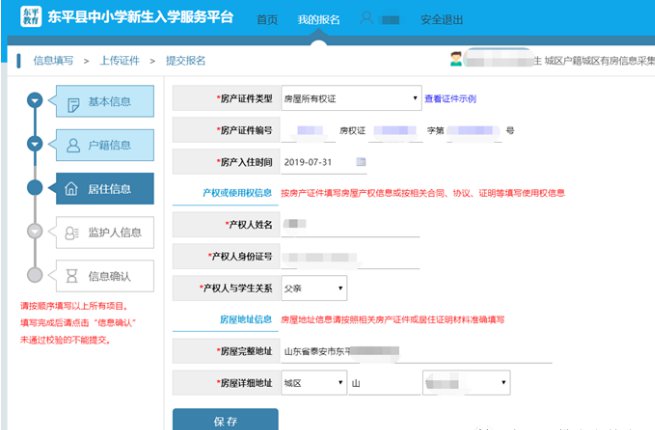This screenshot has width=655, height=430.
Task: Switch to the 我的报名 tab
Action: coord(317,20)
